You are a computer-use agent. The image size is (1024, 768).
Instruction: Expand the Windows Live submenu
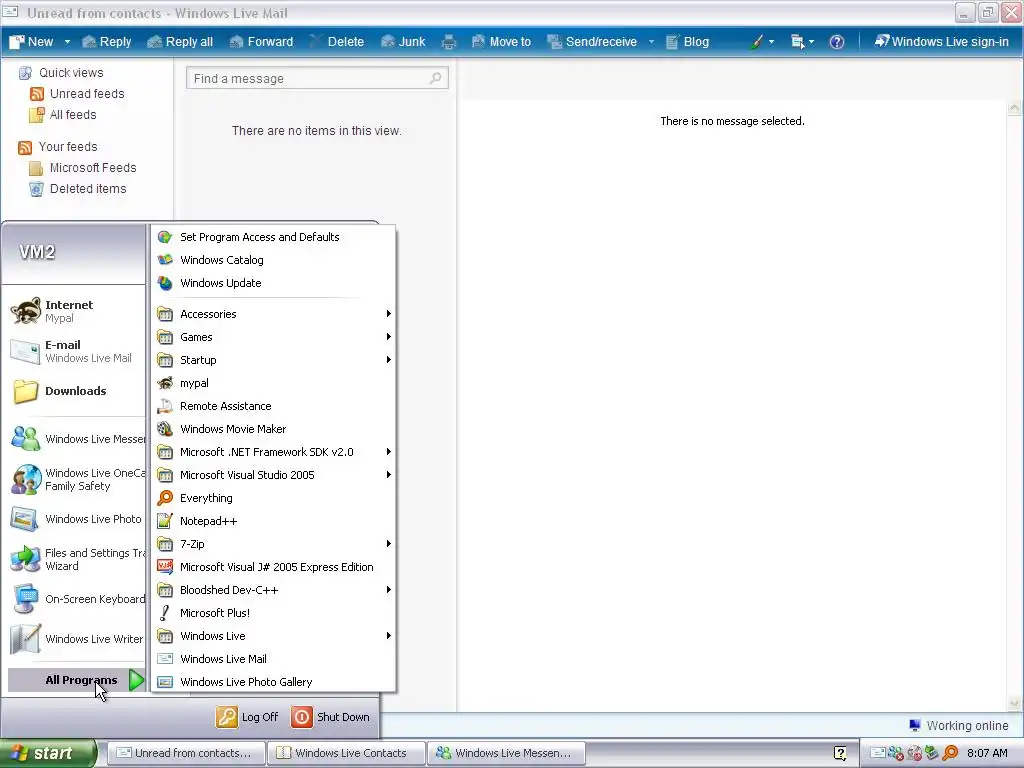(x=273, y=635)
